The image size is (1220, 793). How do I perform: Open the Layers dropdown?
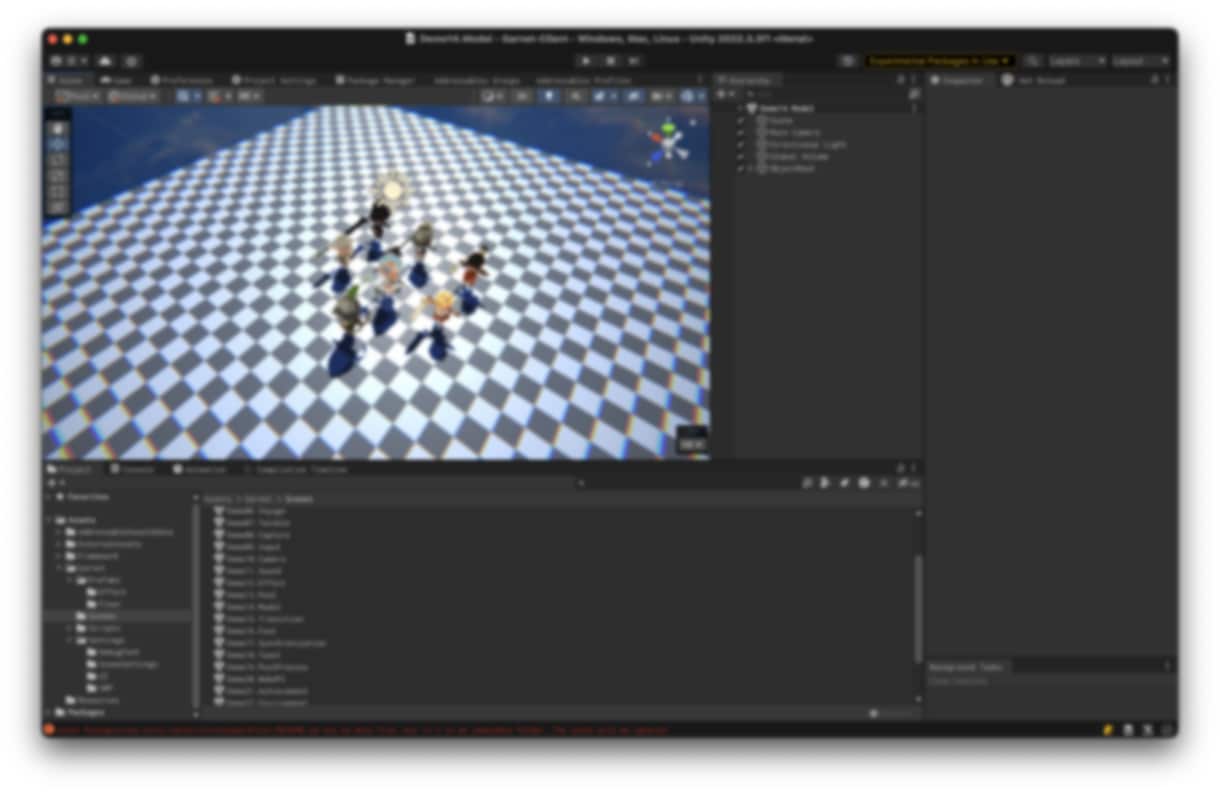tap(1077, 61)
